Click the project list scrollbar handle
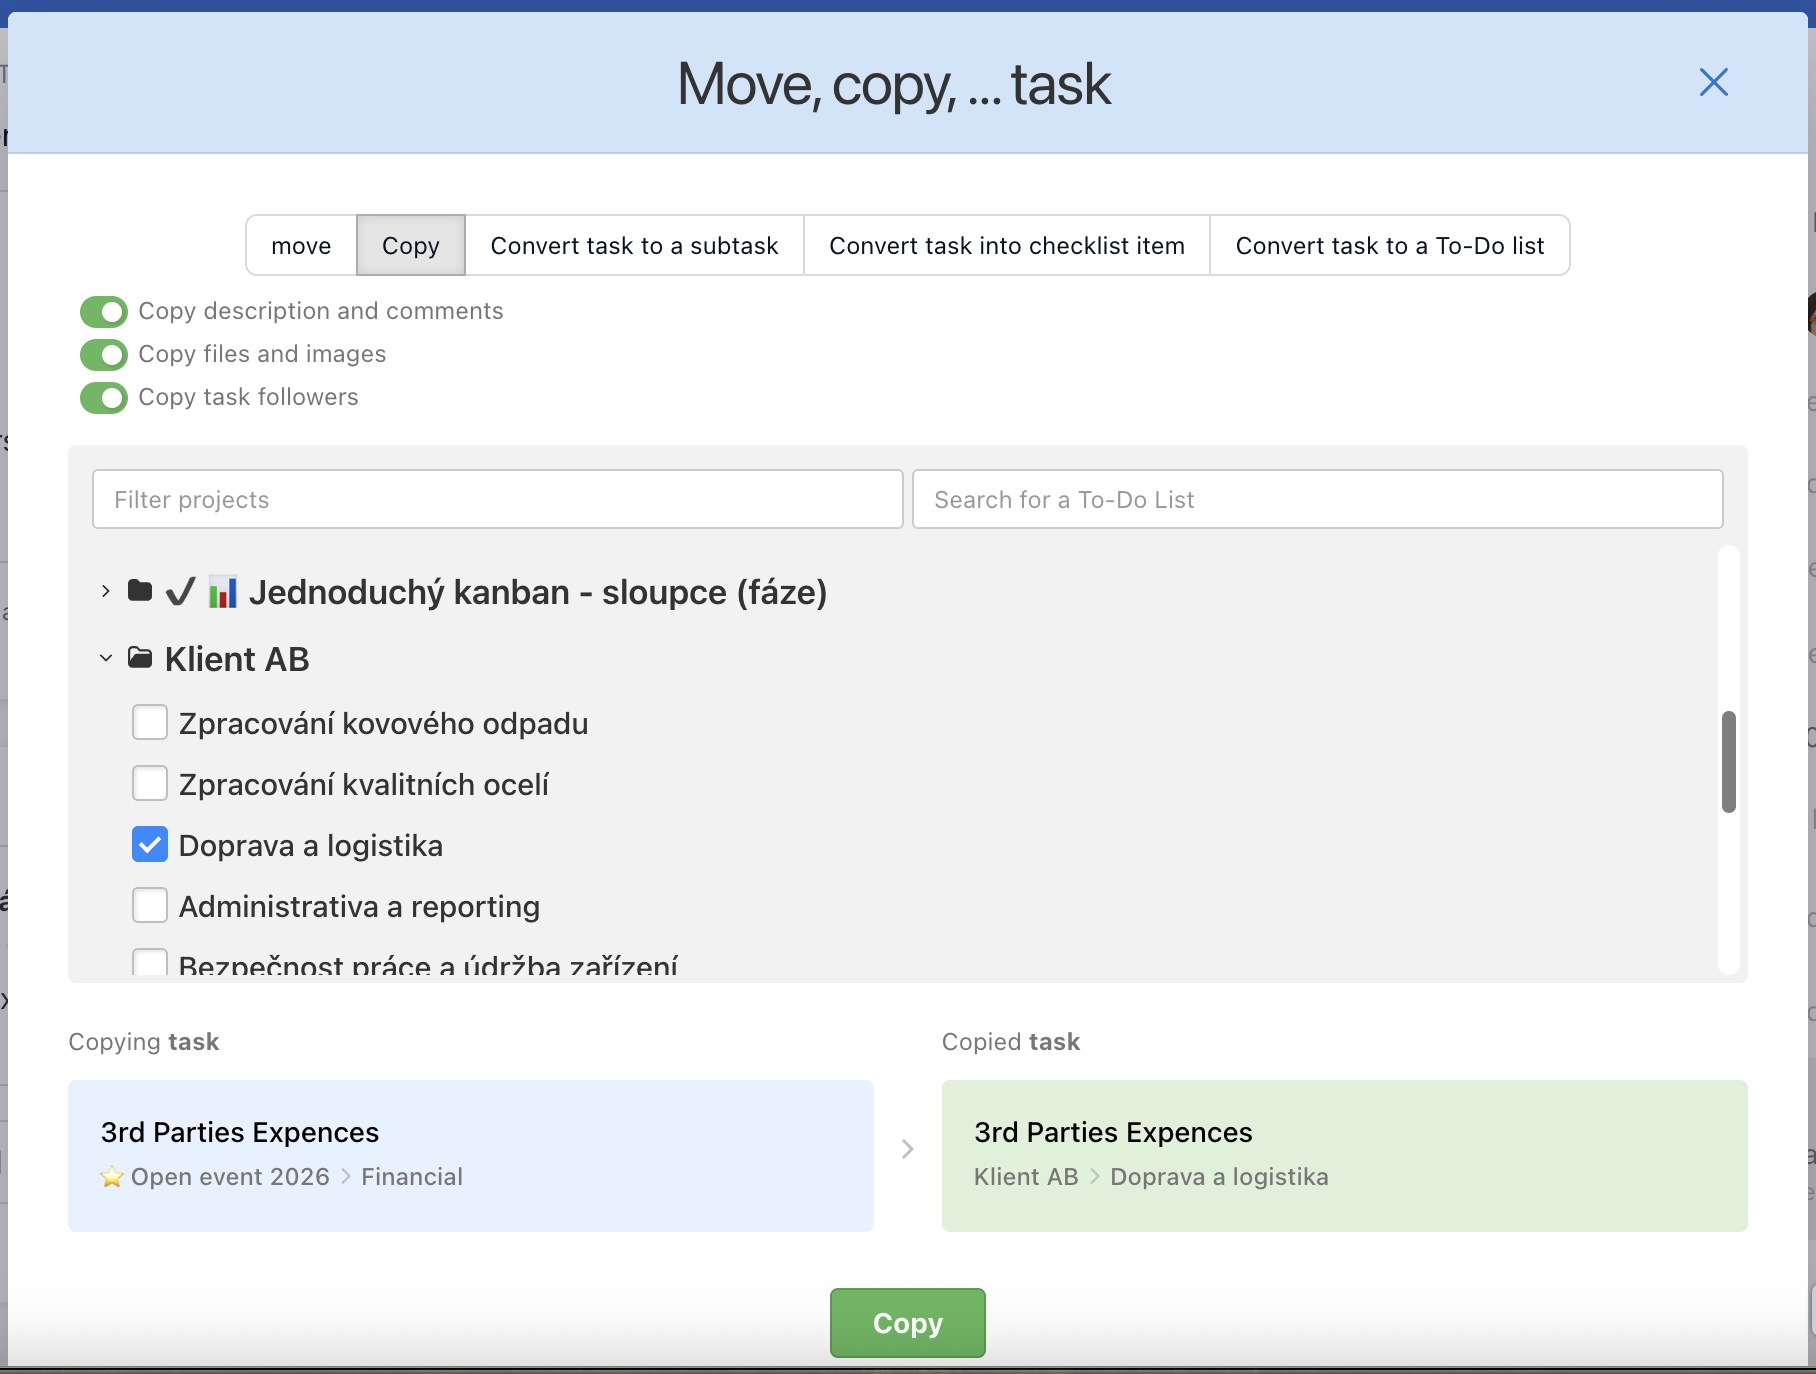 click(1728, 762)
